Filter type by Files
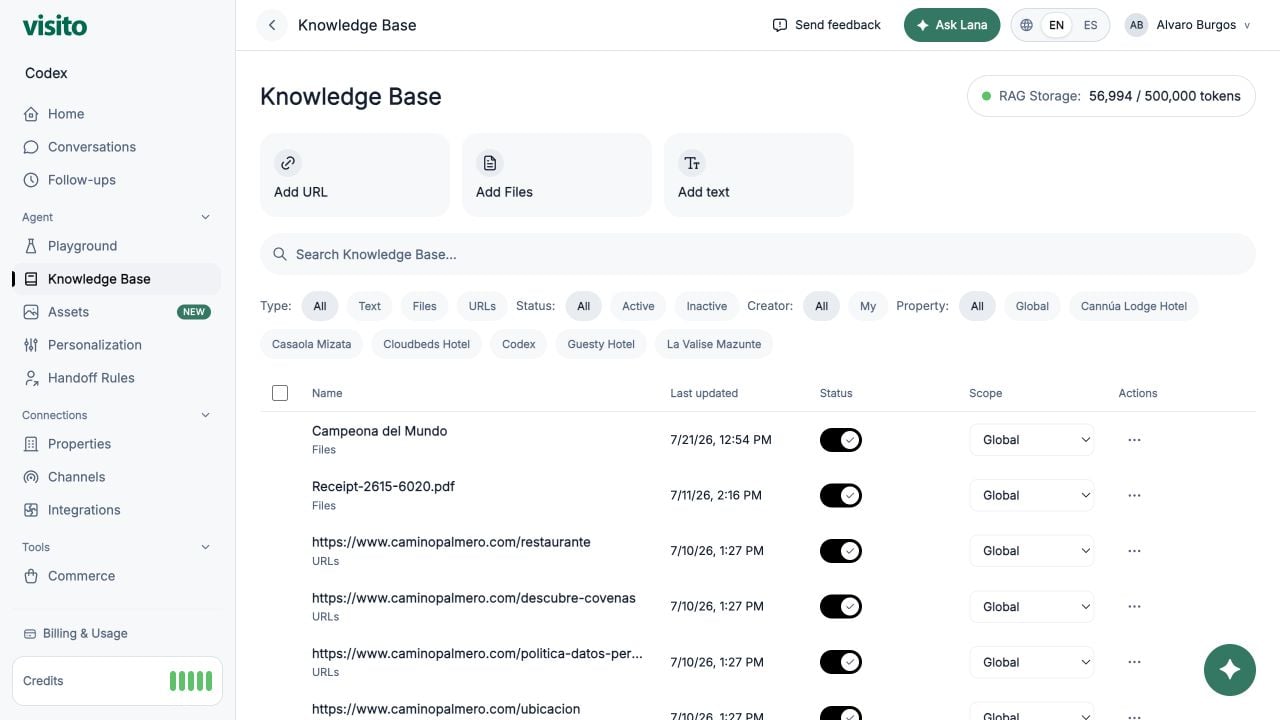 [x=425, y=306]
